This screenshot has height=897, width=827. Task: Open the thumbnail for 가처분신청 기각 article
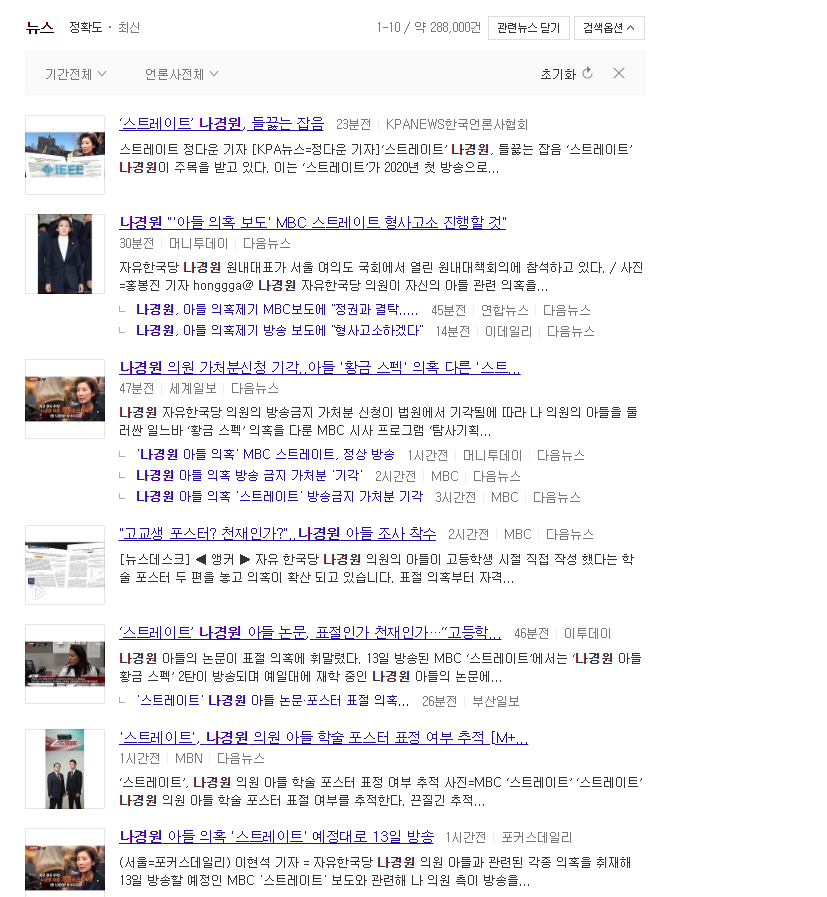[65, 399]
